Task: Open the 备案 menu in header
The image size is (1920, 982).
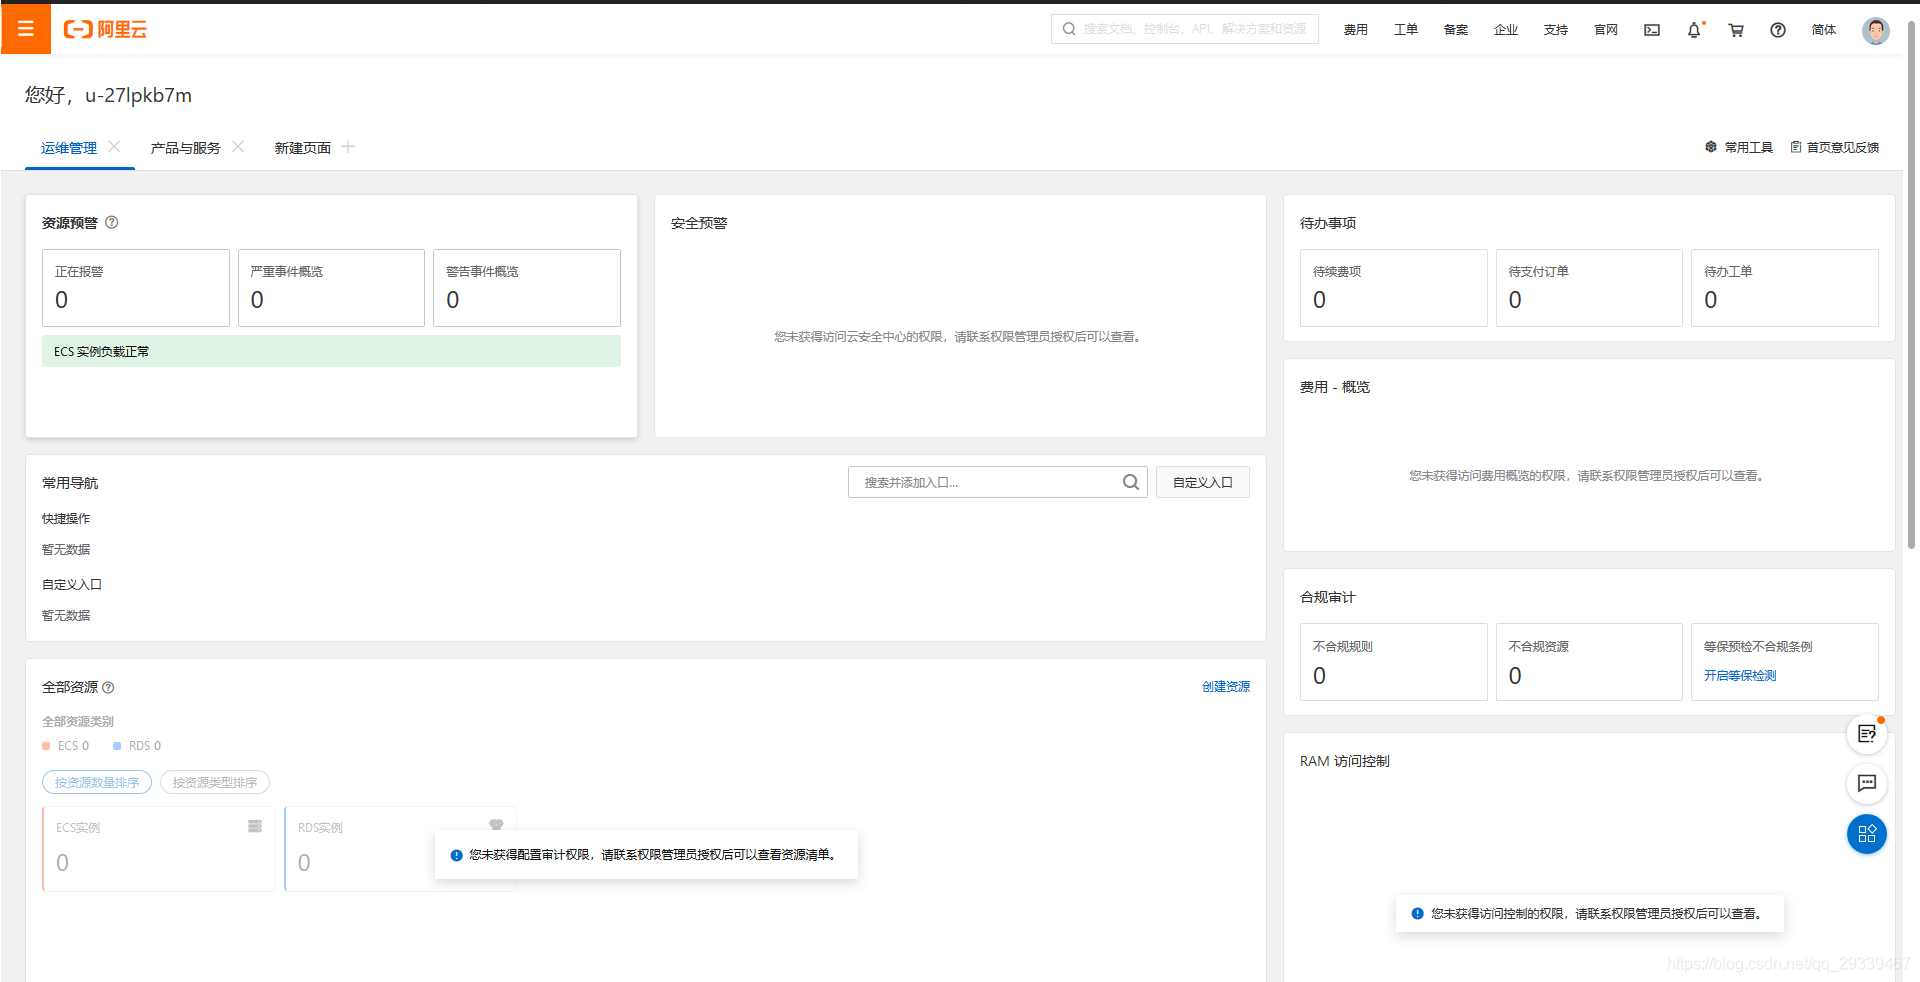Action: [x=1456, y=30]
